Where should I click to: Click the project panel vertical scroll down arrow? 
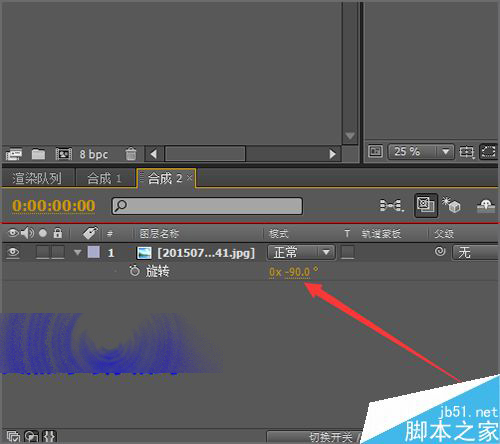click(x=350, y=136)
